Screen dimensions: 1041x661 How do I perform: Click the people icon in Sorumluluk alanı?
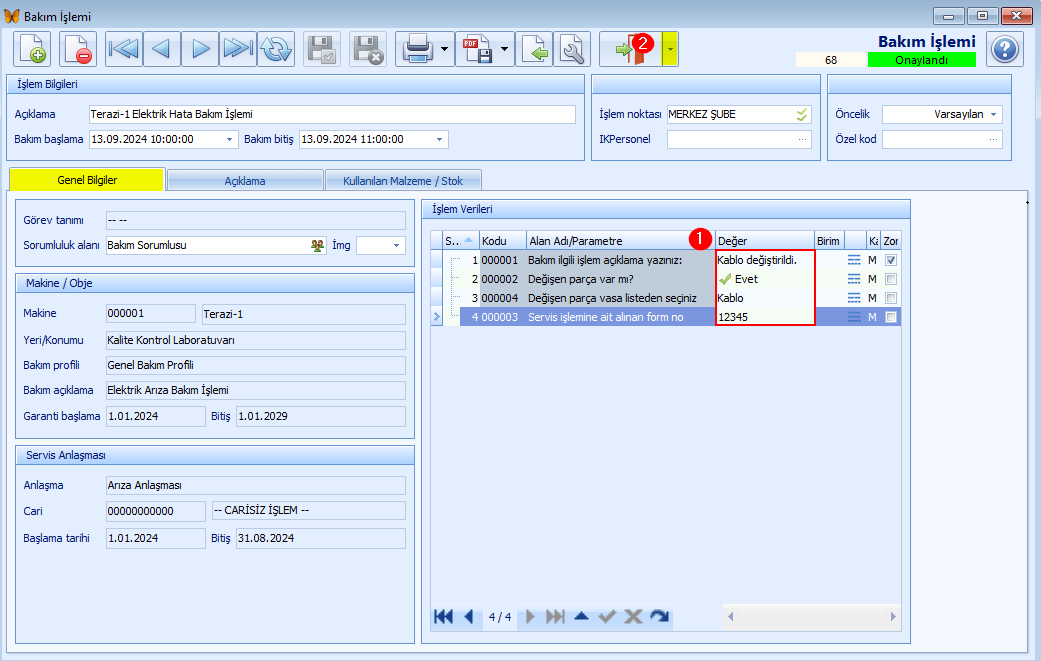coord(317,246)
